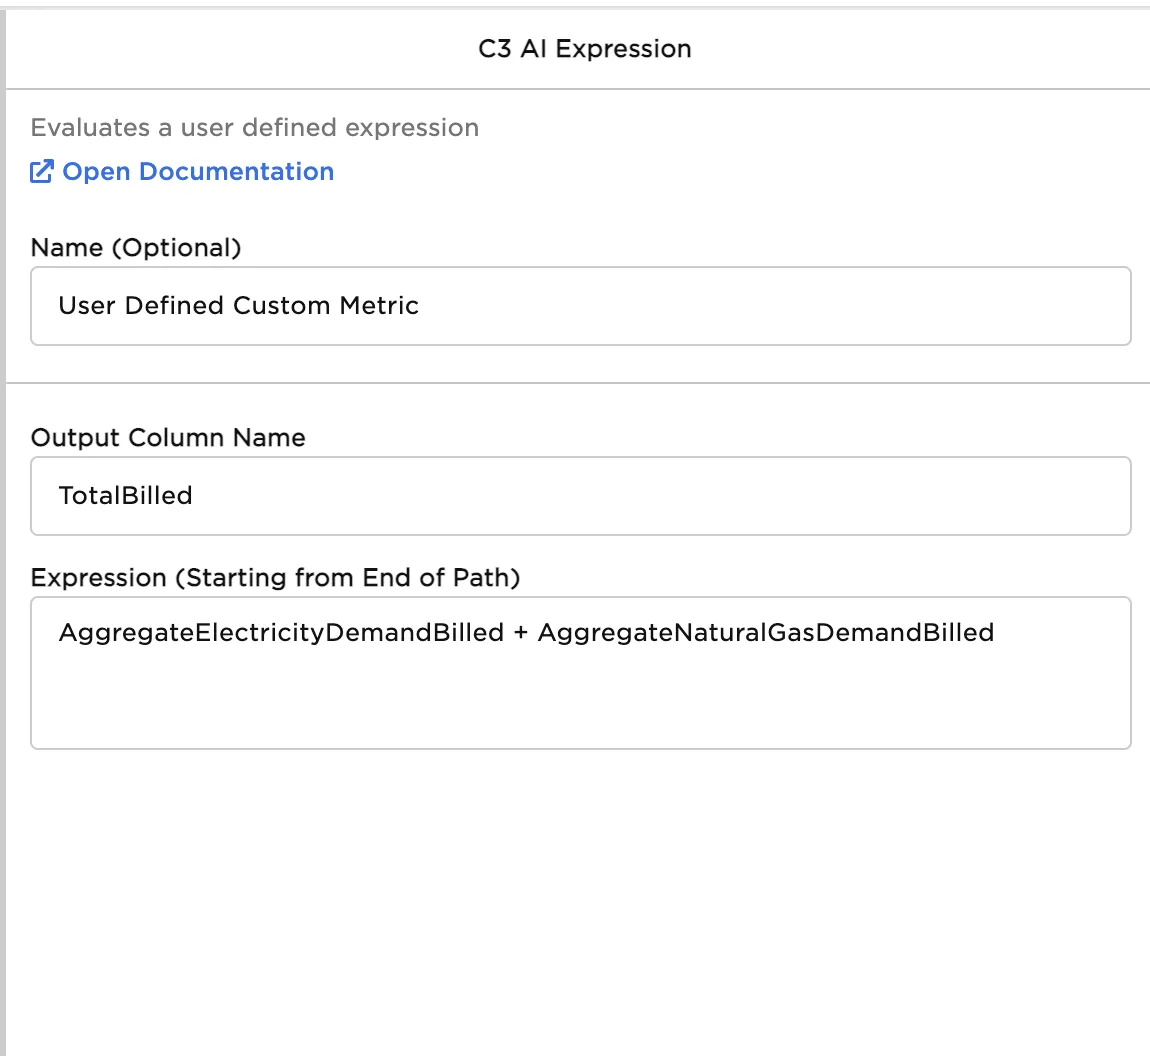Click the divider line above Output Column Name
Image resolution: width=1150 pixels, height=1056 pixels.
tap(578, 383)
